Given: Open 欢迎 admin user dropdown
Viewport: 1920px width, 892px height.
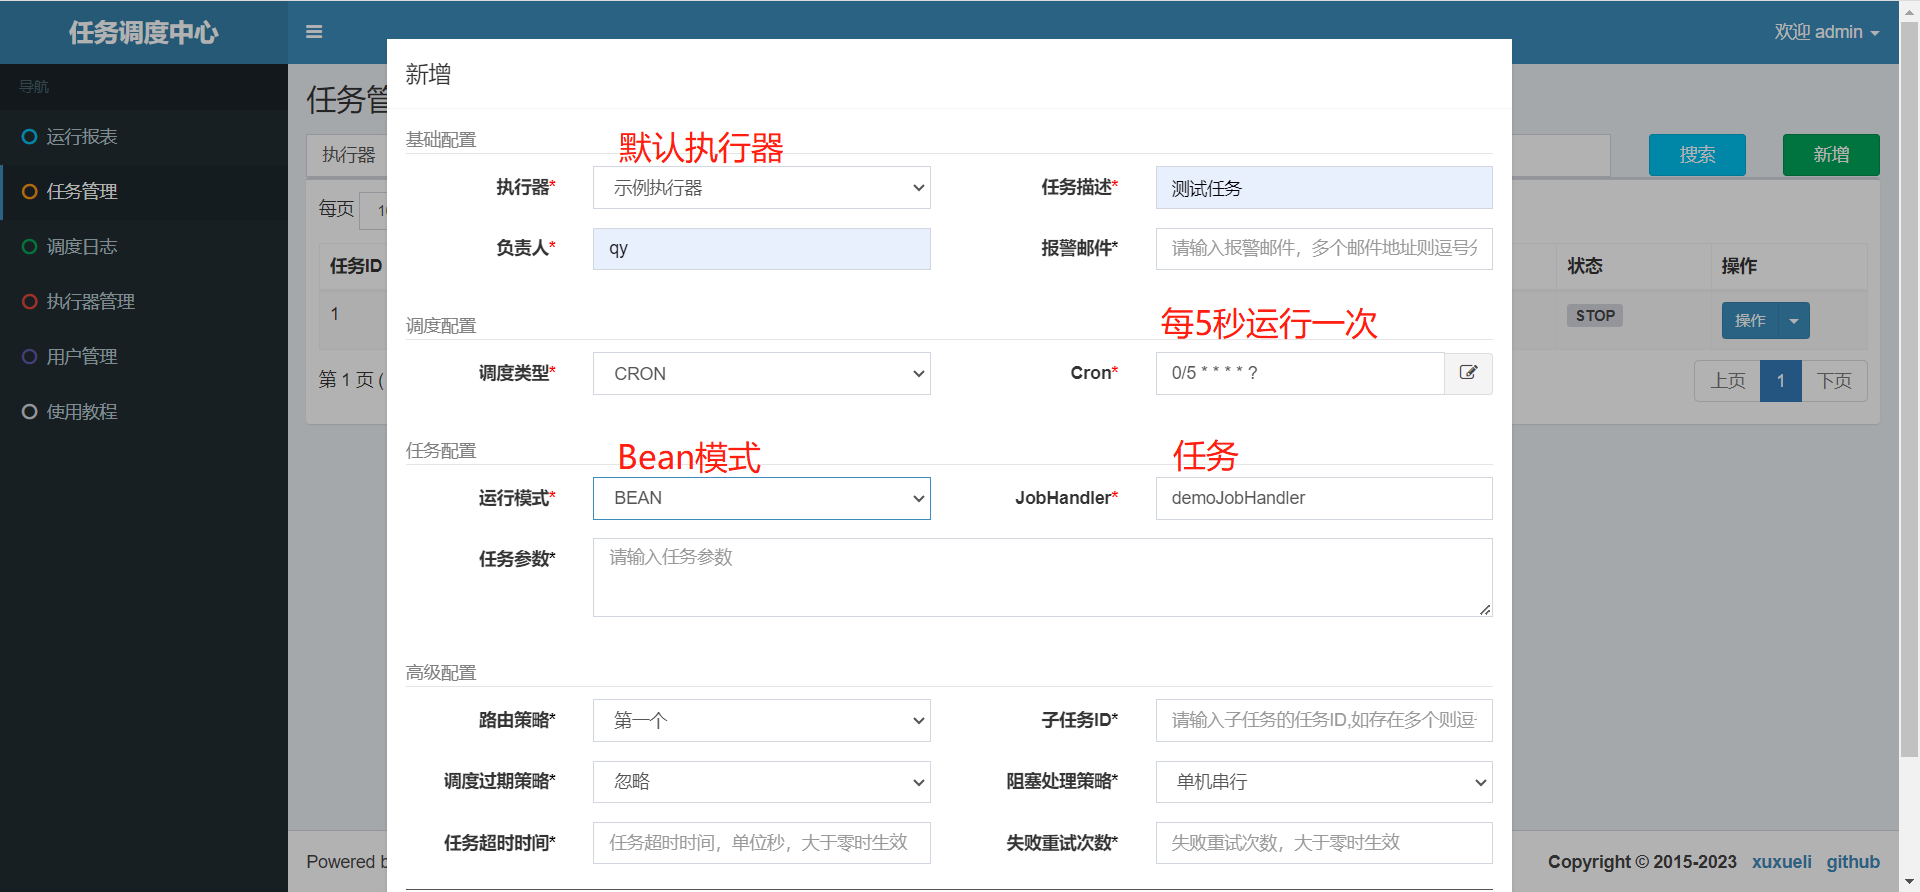Looking at the screenshot, I should [x=1827, y=32].
